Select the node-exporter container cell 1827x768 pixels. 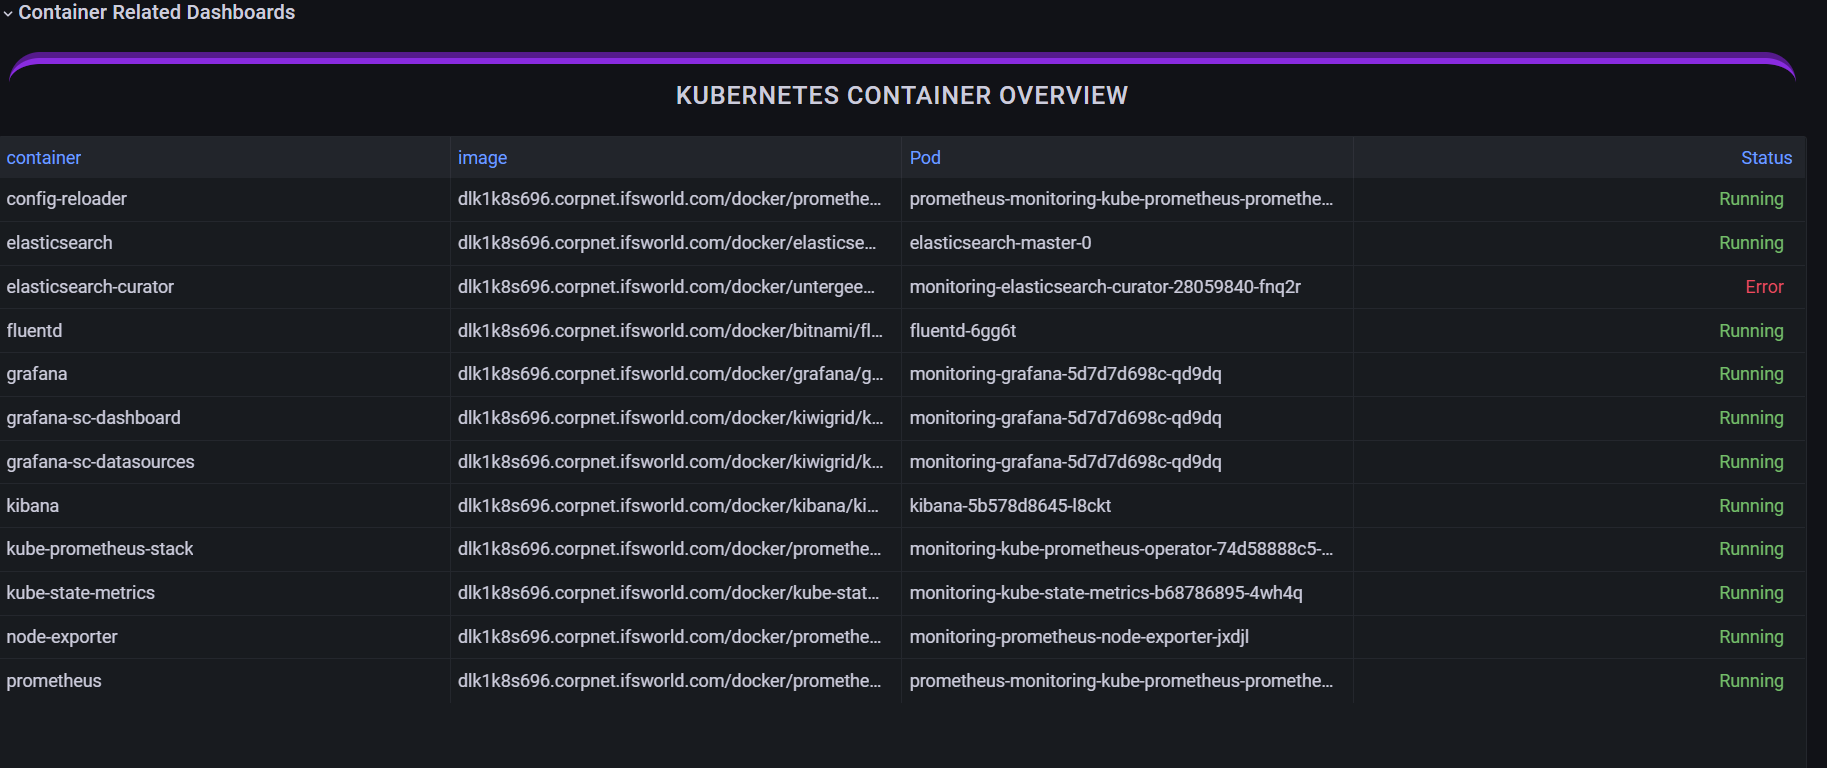click(x=62, y=637)
